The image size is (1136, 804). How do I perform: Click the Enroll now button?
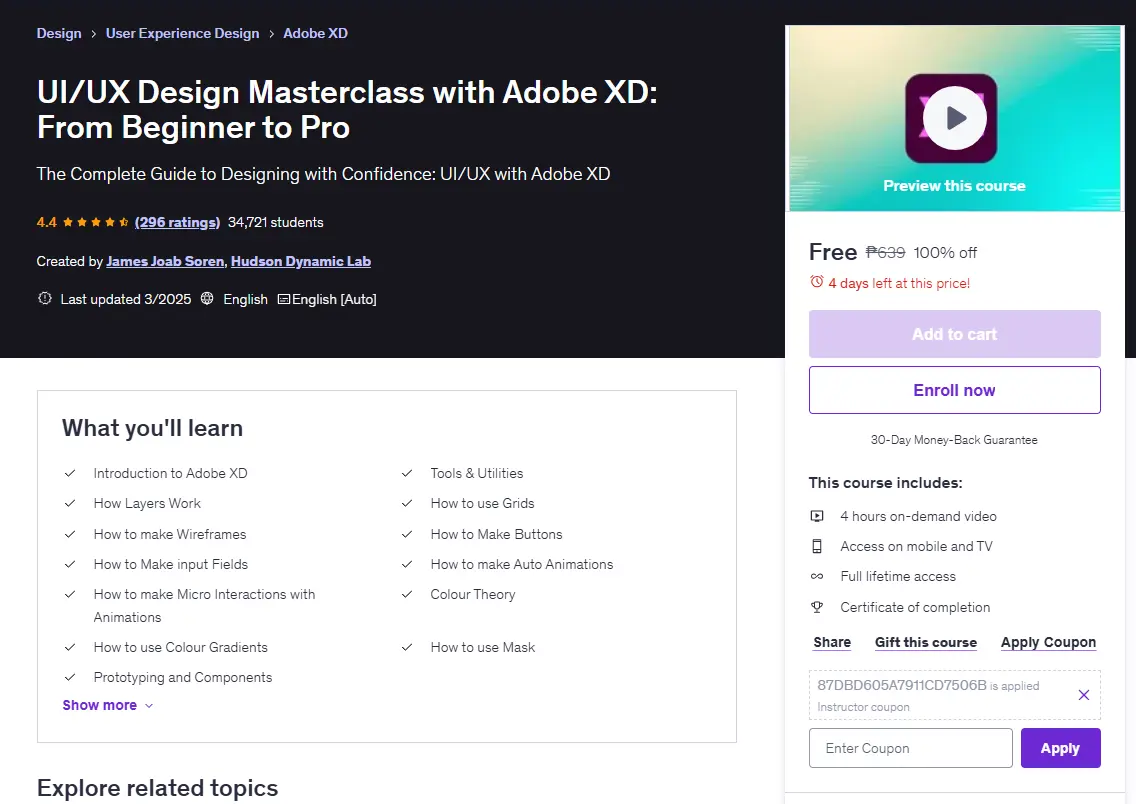[x=954, y=390]
